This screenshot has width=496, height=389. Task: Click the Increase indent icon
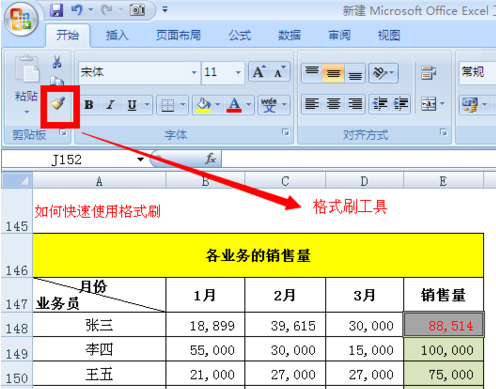(x=400, y=104)
